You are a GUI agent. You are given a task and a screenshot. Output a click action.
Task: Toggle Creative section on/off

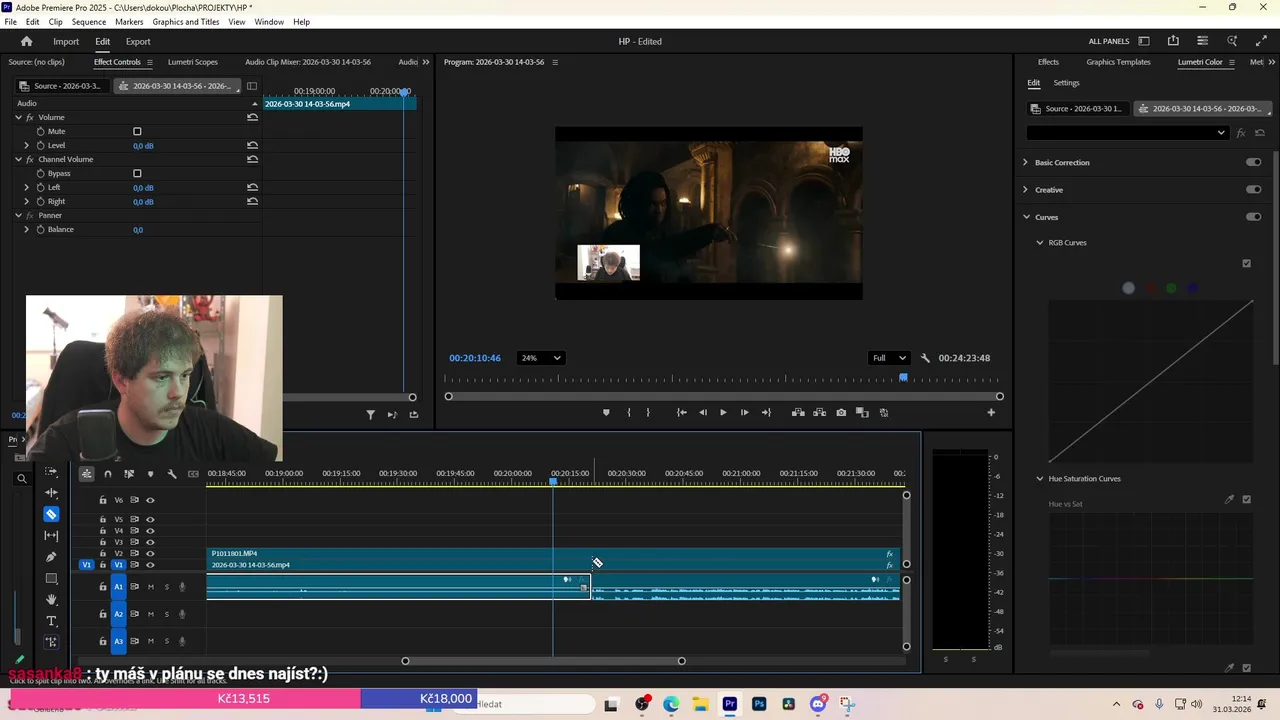1253,189
